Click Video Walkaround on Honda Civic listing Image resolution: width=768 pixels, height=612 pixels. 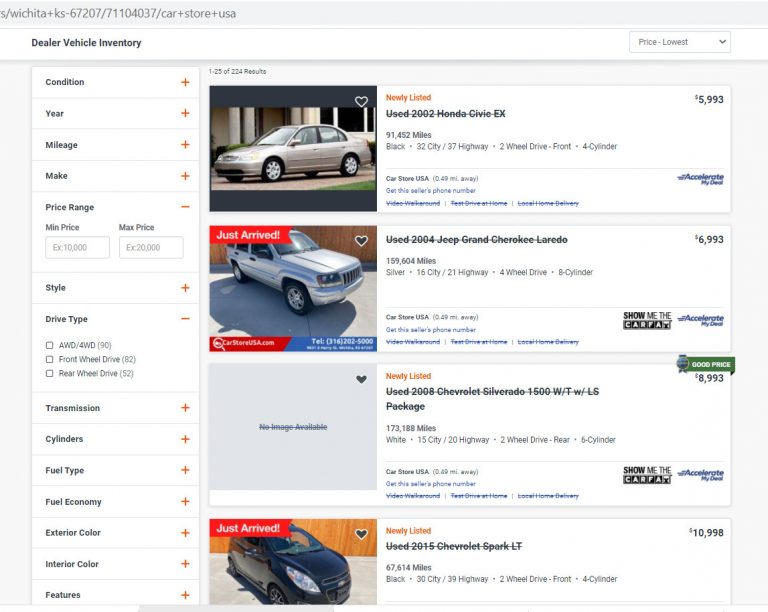413,203
